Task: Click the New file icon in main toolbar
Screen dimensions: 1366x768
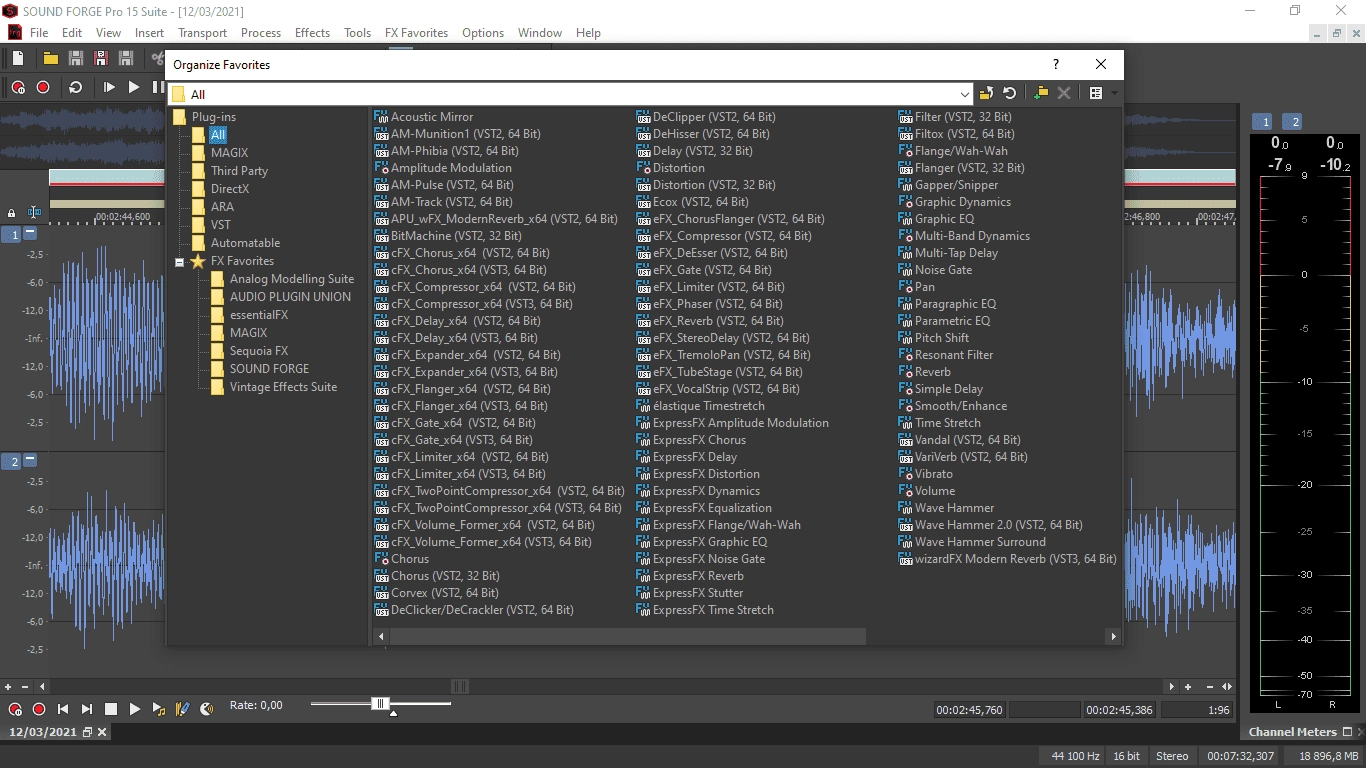Action: 19,59
